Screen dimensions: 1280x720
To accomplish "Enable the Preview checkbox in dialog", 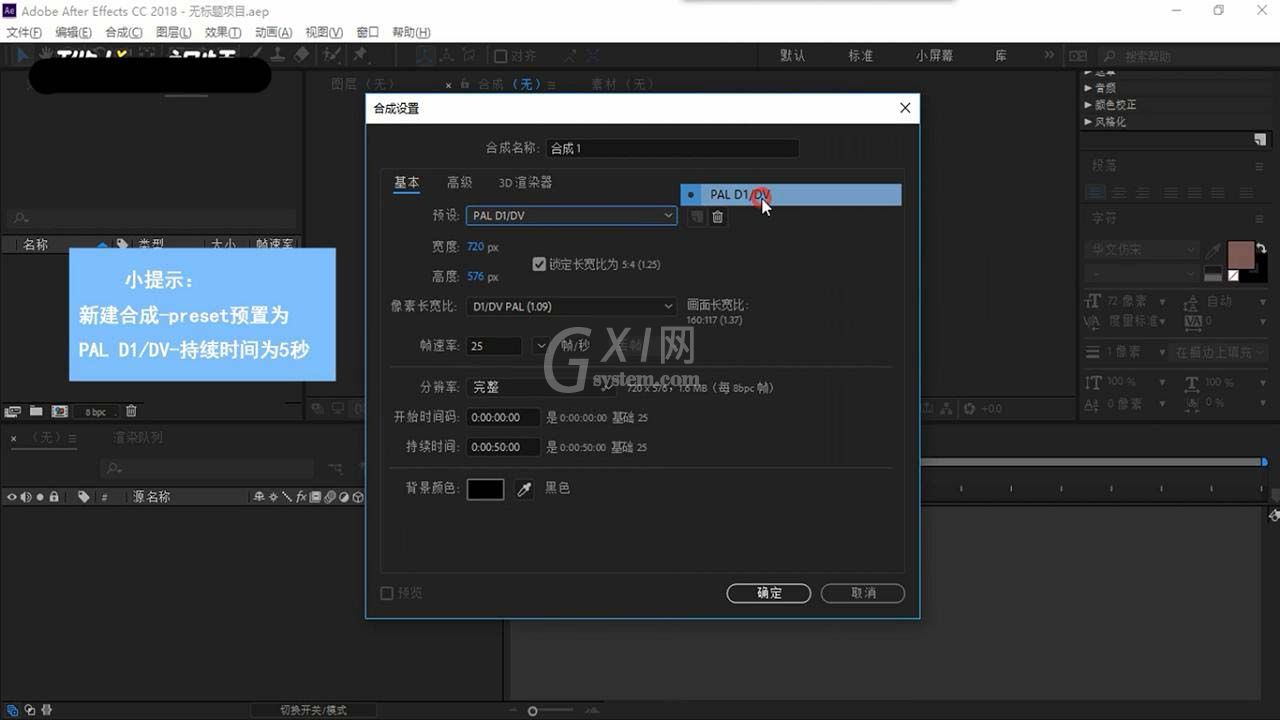I will pyautogui.click(x=387, y=593).
